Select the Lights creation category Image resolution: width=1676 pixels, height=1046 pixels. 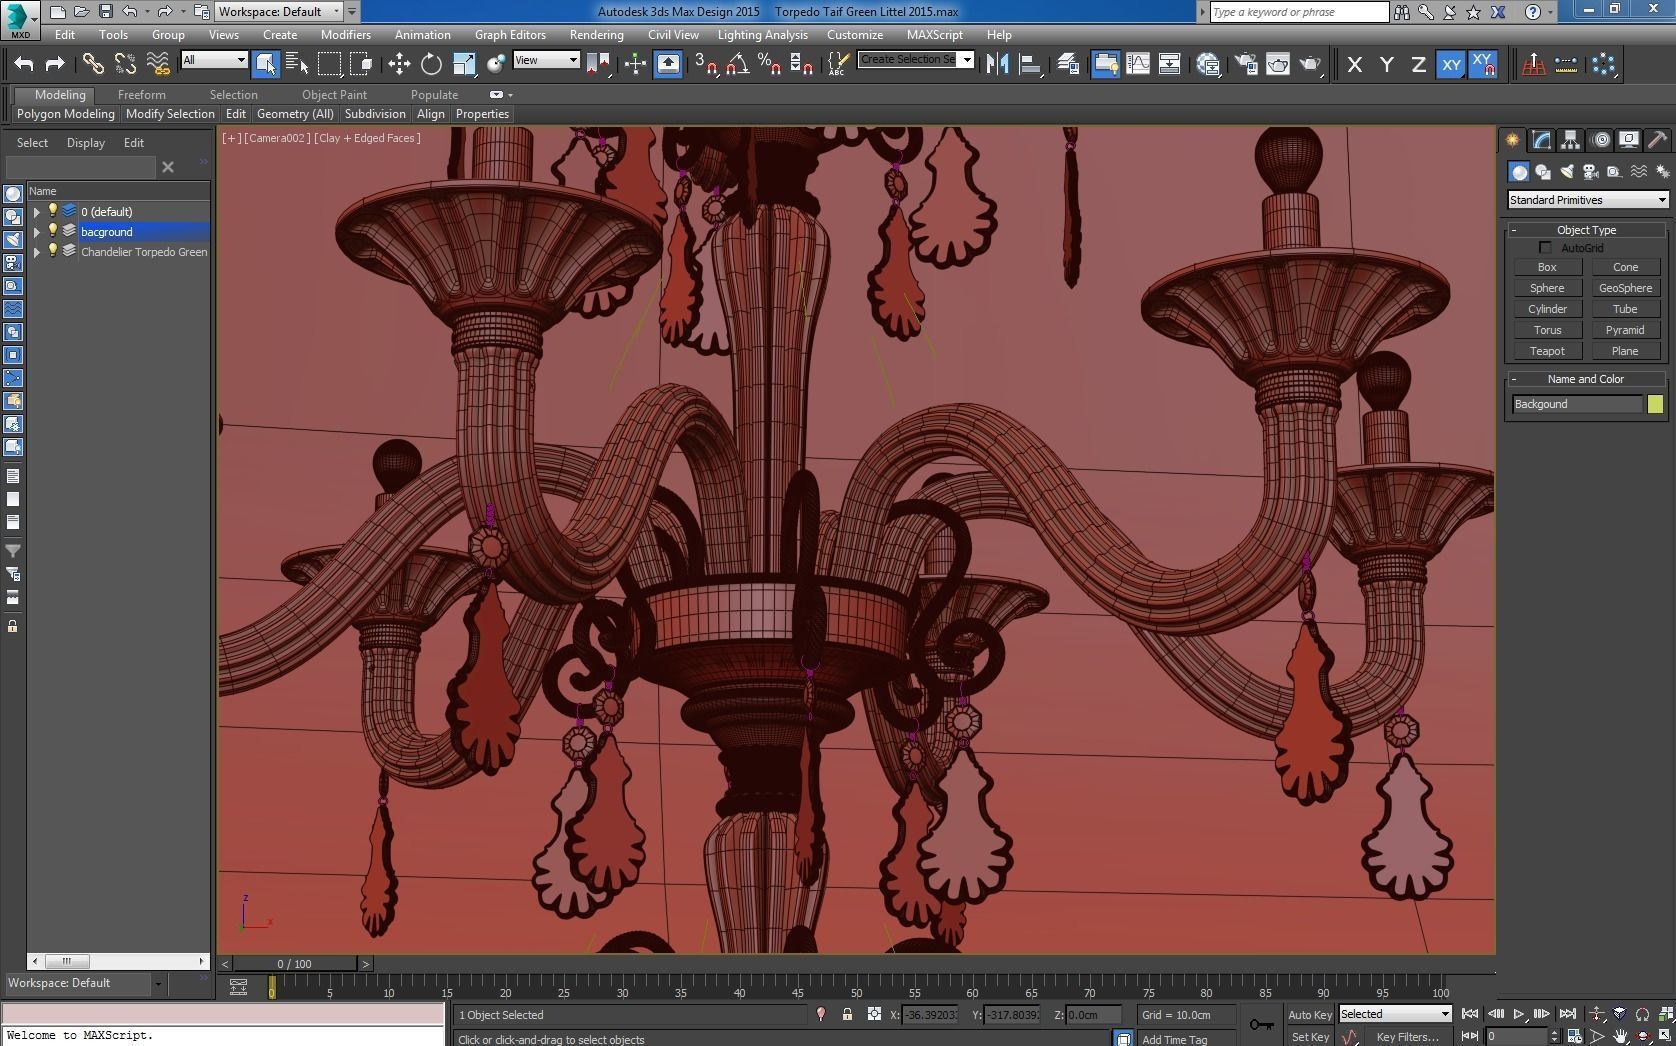tap(1567, 172)
